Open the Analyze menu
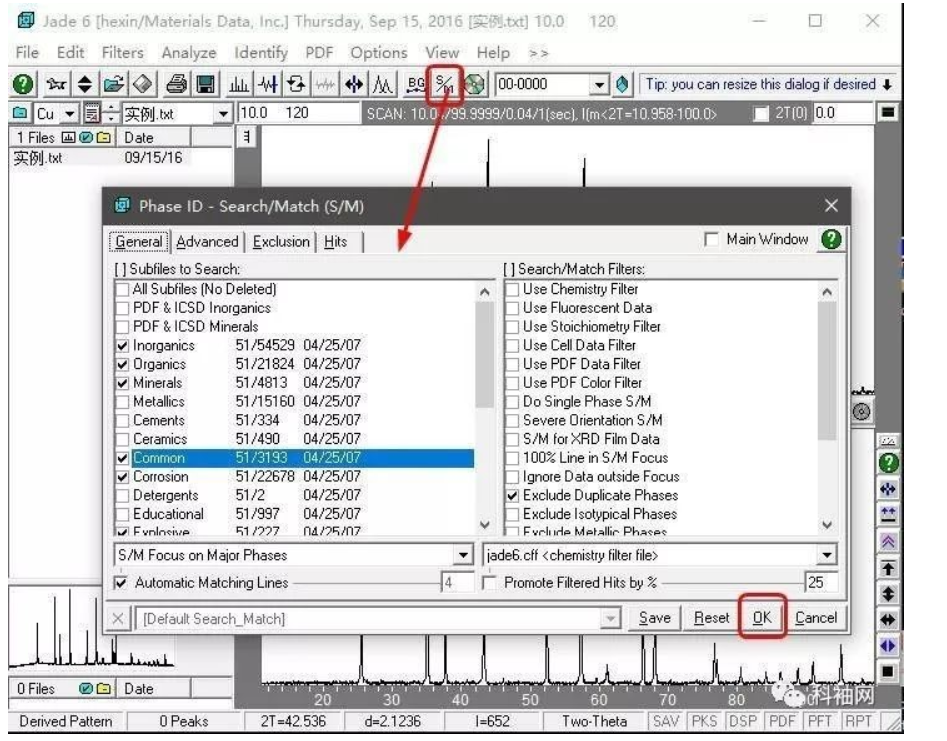The width and height of the screenshot is (947, 741). coord(189,53)
